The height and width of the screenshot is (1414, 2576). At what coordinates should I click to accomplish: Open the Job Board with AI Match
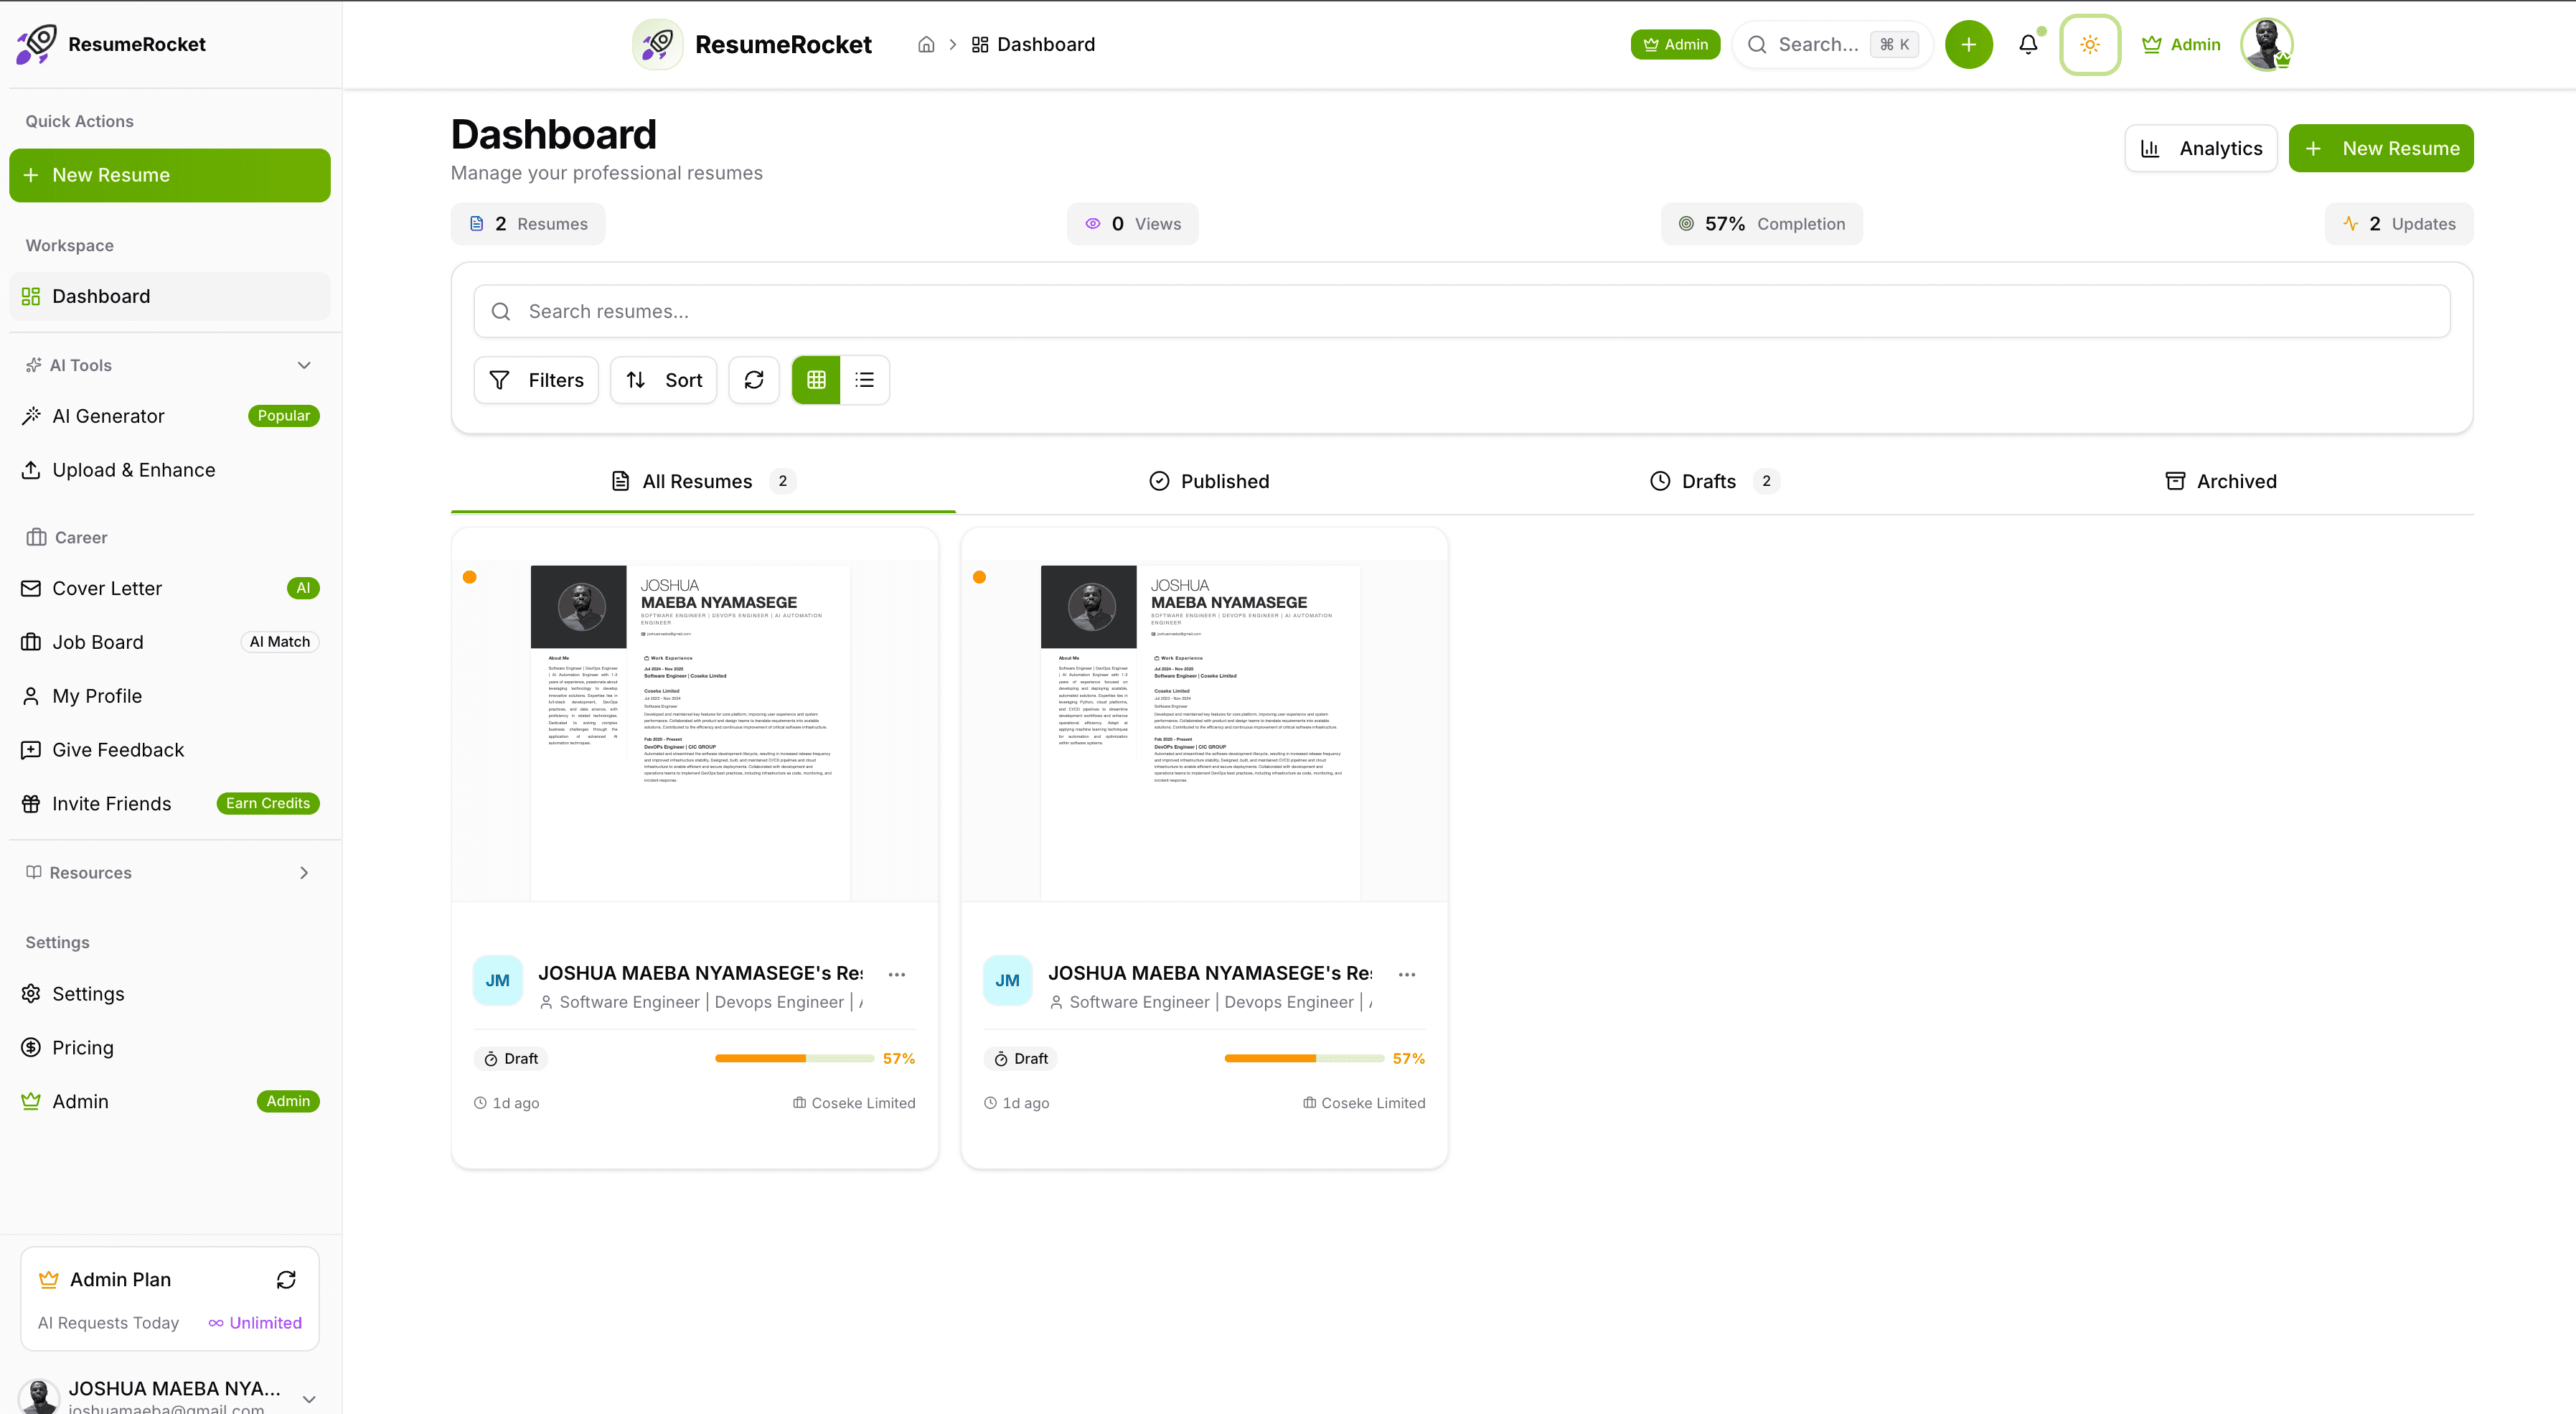[x=97, y=641]
